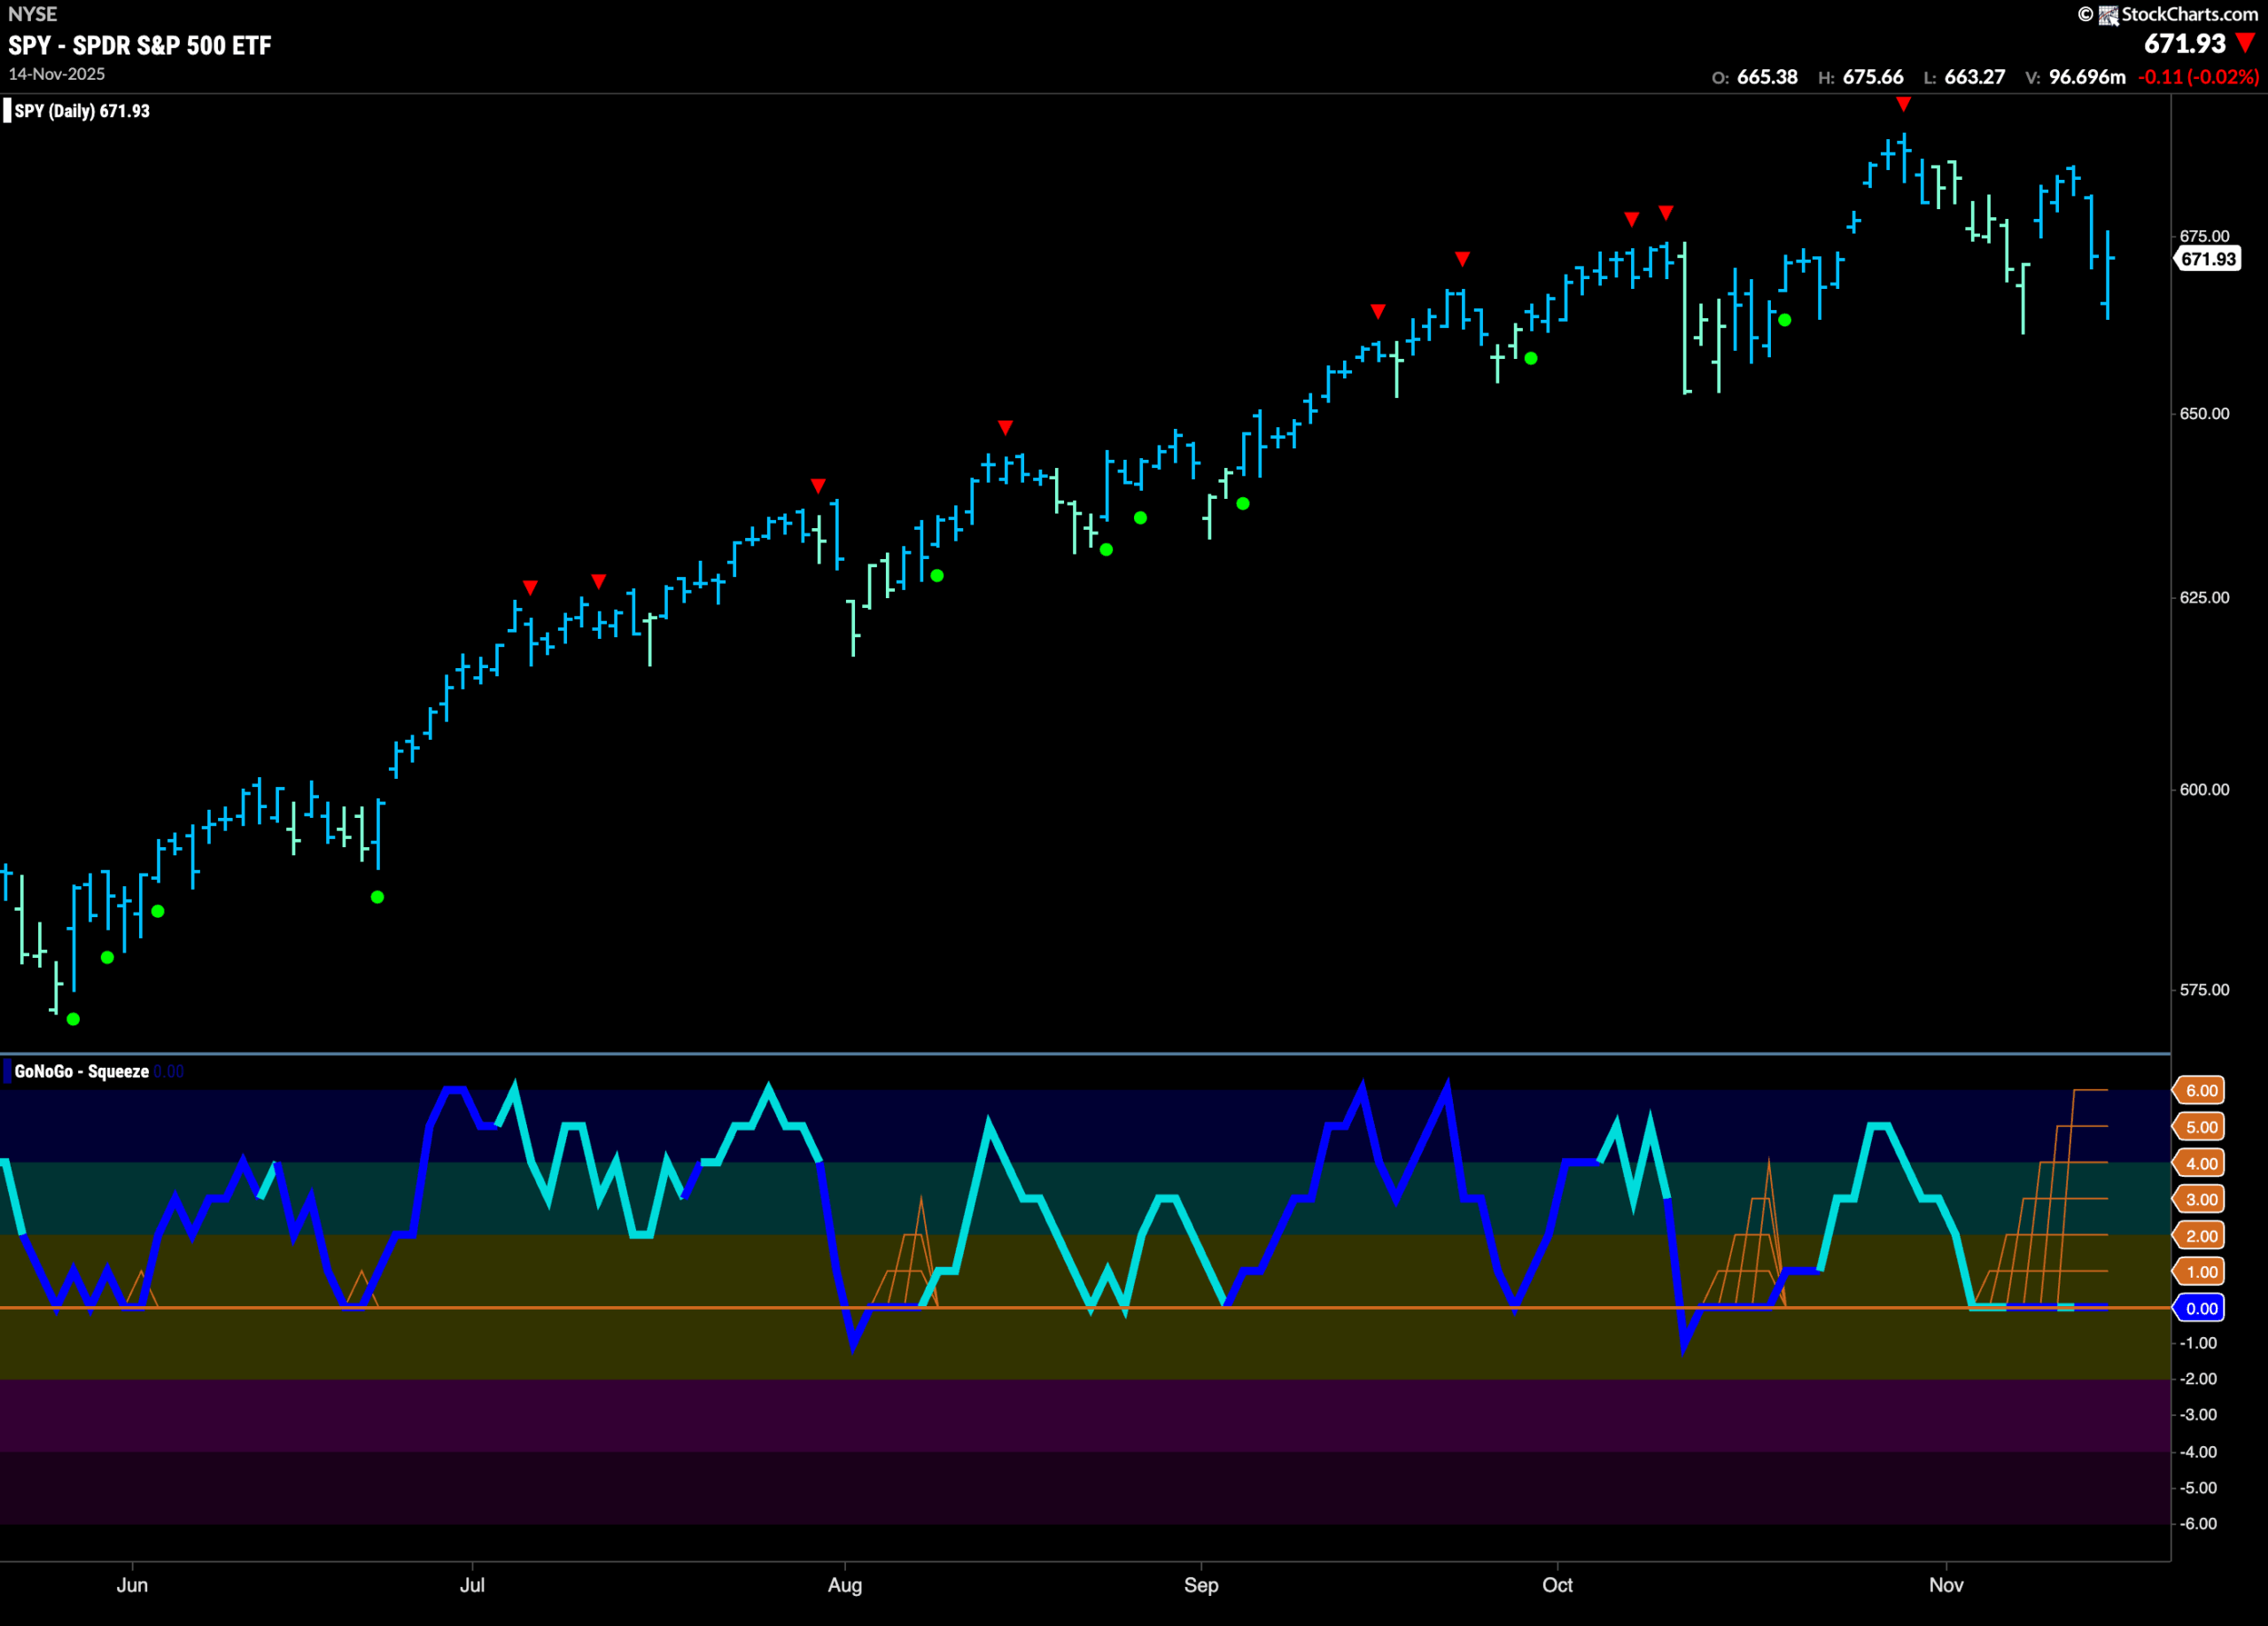
Task: Click the orange 1.00 squeeze level tag
Action: tap(2200, 1272)
